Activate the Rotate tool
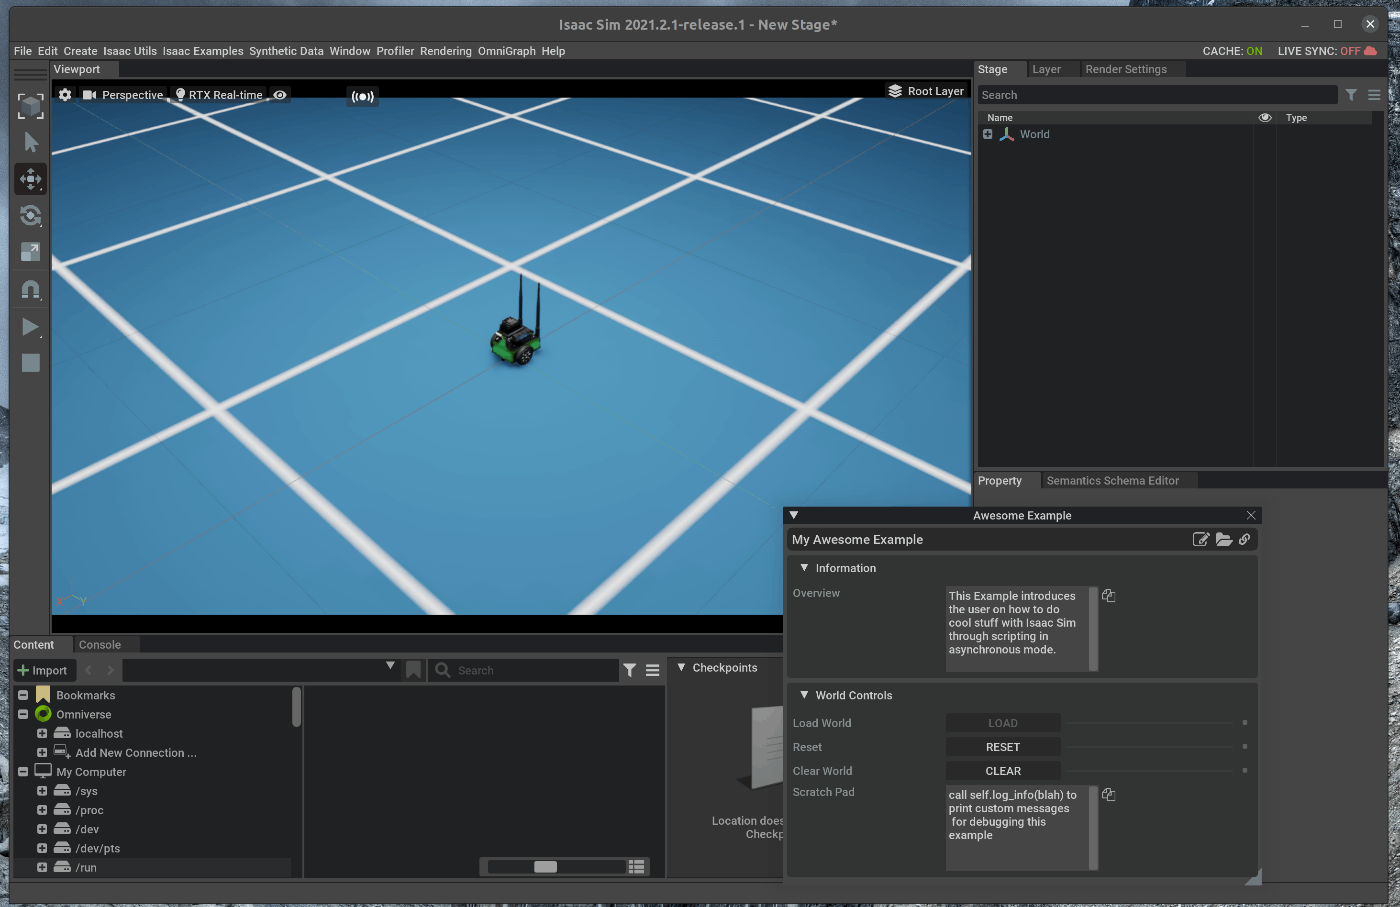The height and width of the screenshot is (907, 1400). click(31, 216)
